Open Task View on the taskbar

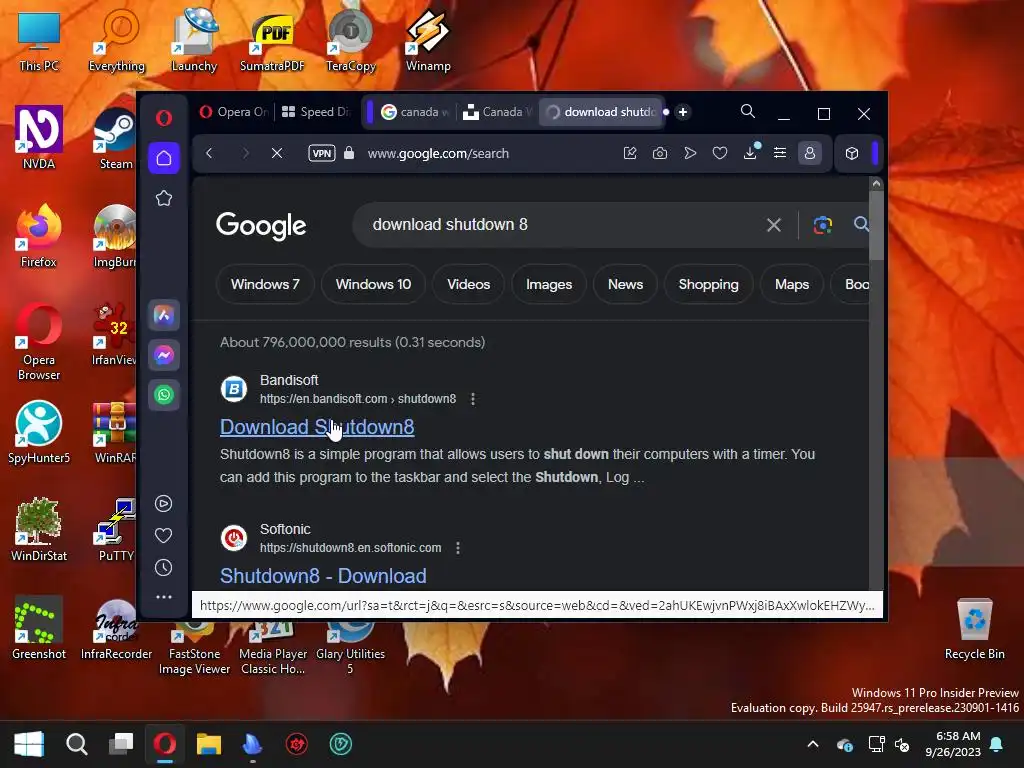121,744
